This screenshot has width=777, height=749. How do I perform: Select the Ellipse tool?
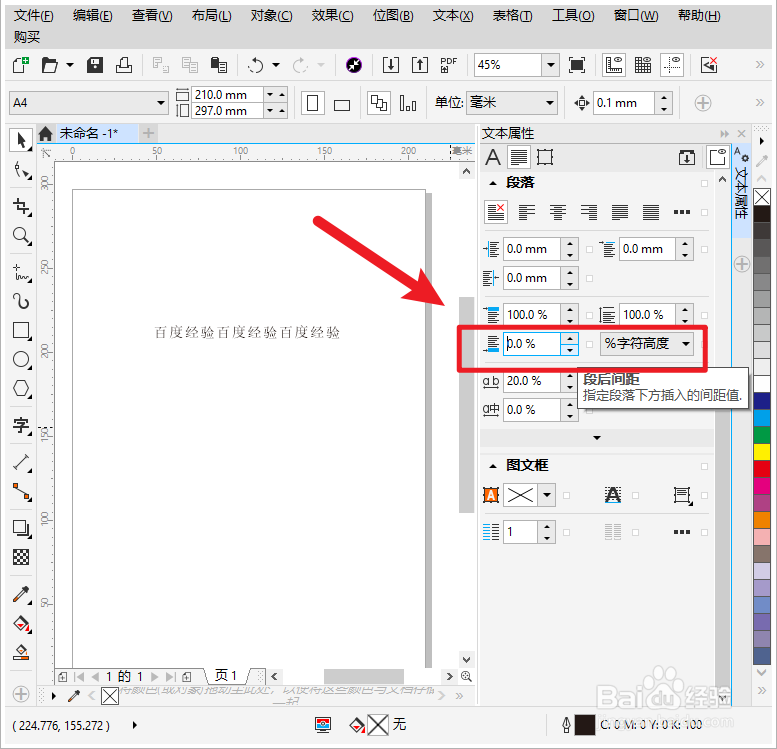tap(21, 359)
